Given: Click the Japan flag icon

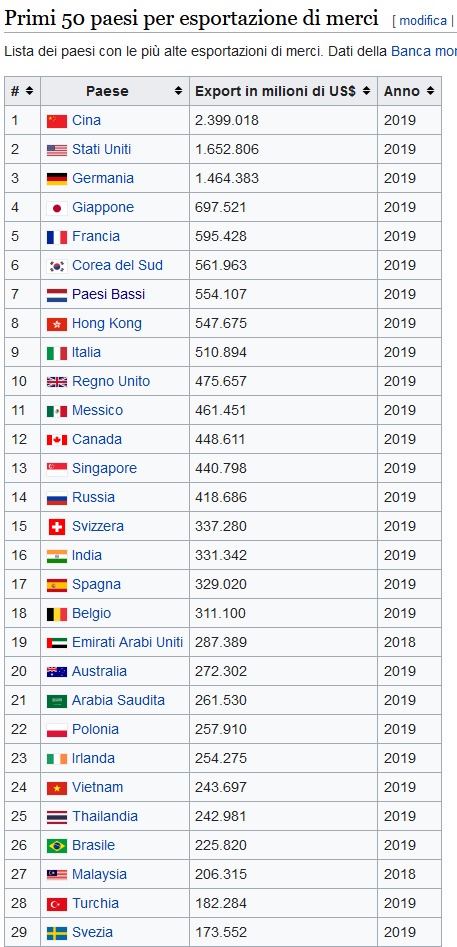Looking at the screenshot, I should 57,208.
